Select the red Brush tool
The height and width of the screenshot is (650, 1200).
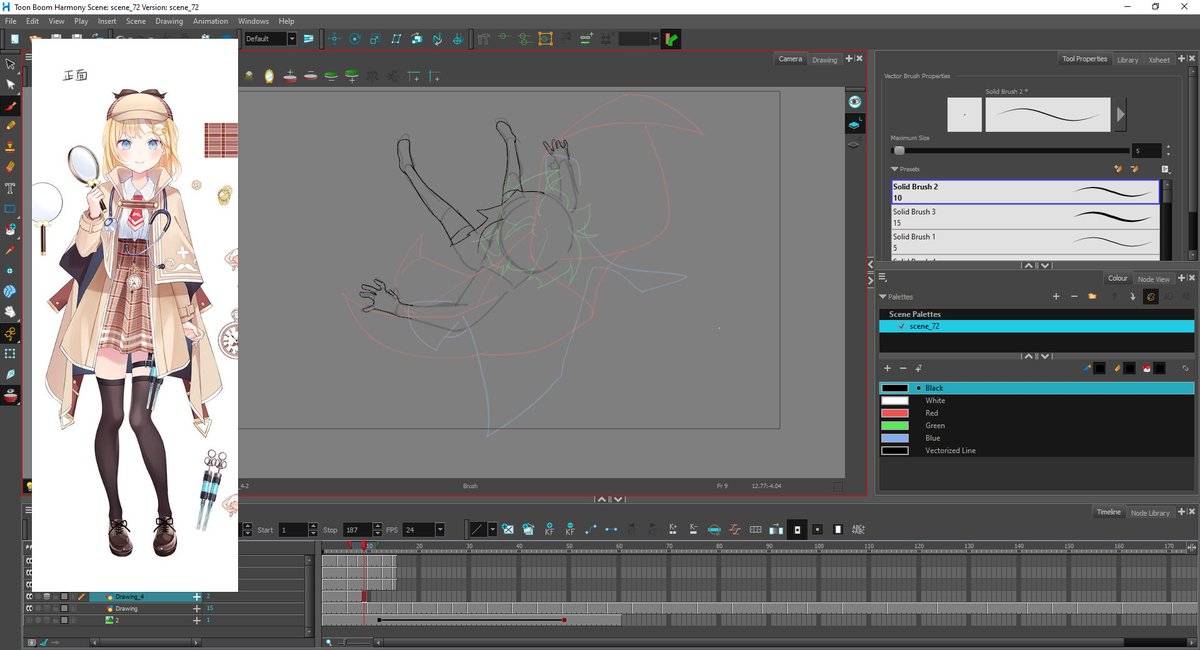tap(10, 106)
